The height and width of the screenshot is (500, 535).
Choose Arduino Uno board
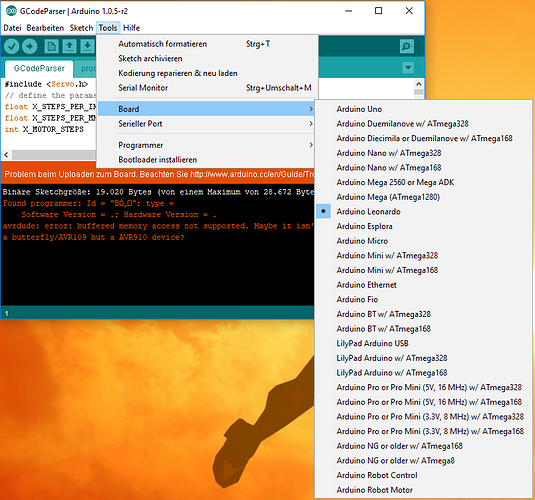pyautogui.click(x=424, y=109)
